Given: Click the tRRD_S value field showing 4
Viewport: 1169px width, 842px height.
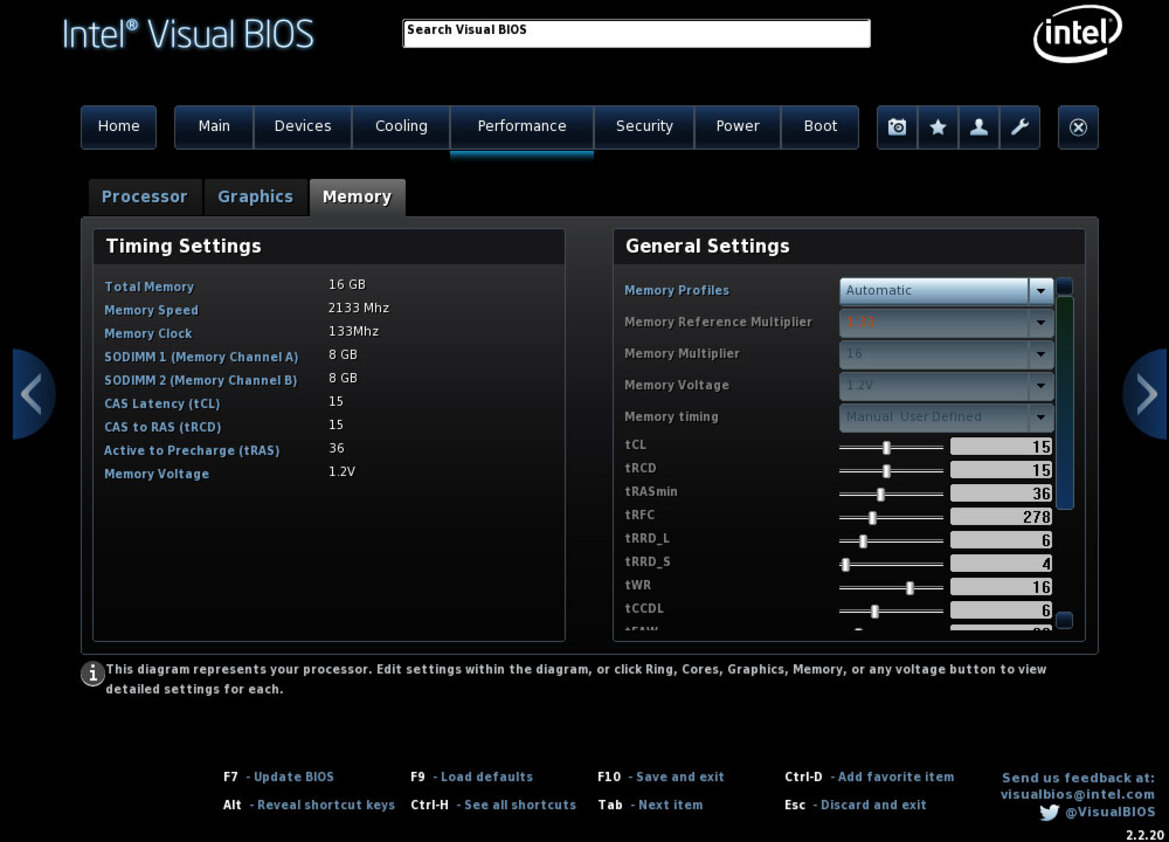Looking at the screenshot, I should click(x=1001, y=563).
